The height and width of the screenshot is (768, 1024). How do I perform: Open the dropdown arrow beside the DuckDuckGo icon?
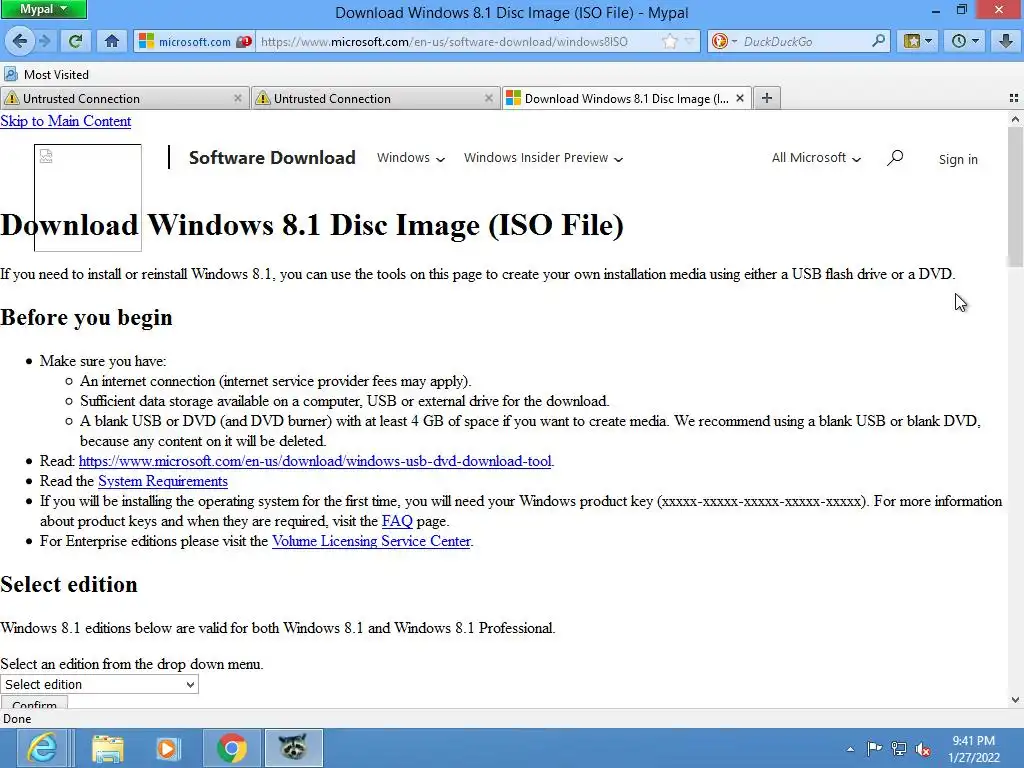[x=734, y=42]
